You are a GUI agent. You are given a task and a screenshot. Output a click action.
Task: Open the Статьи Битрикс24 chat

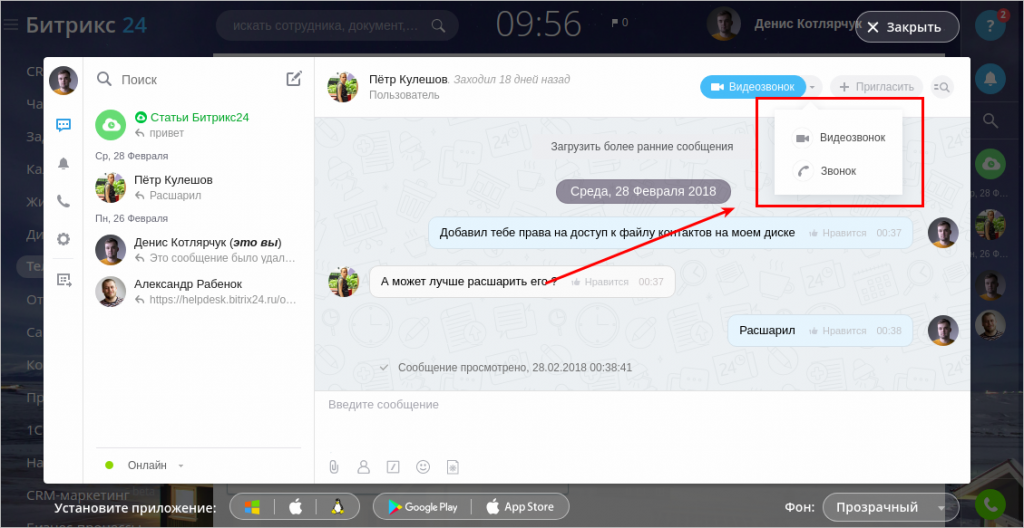[199, 125]
